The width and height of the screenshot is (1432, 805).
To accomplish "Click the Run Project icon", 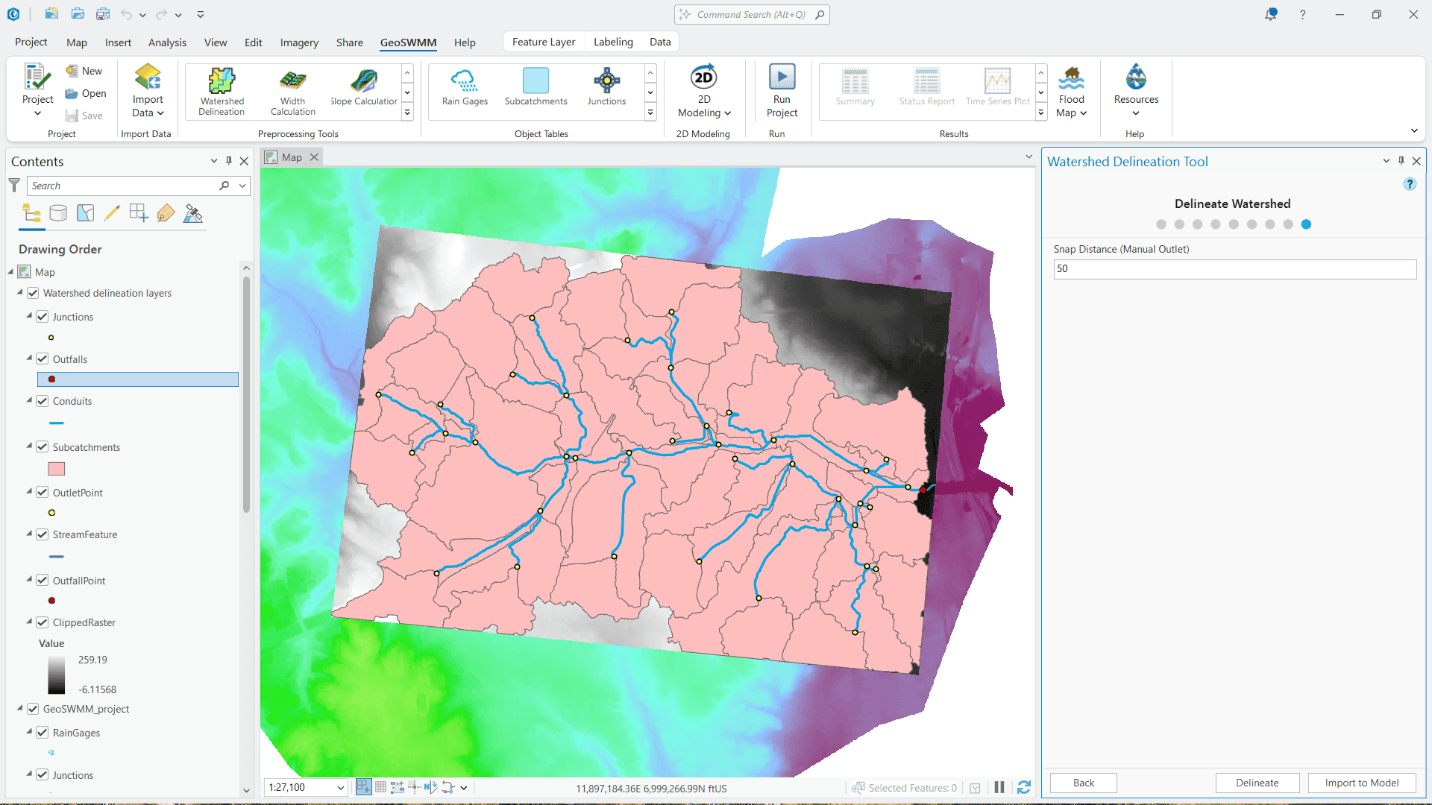I will tap(781, 88).
